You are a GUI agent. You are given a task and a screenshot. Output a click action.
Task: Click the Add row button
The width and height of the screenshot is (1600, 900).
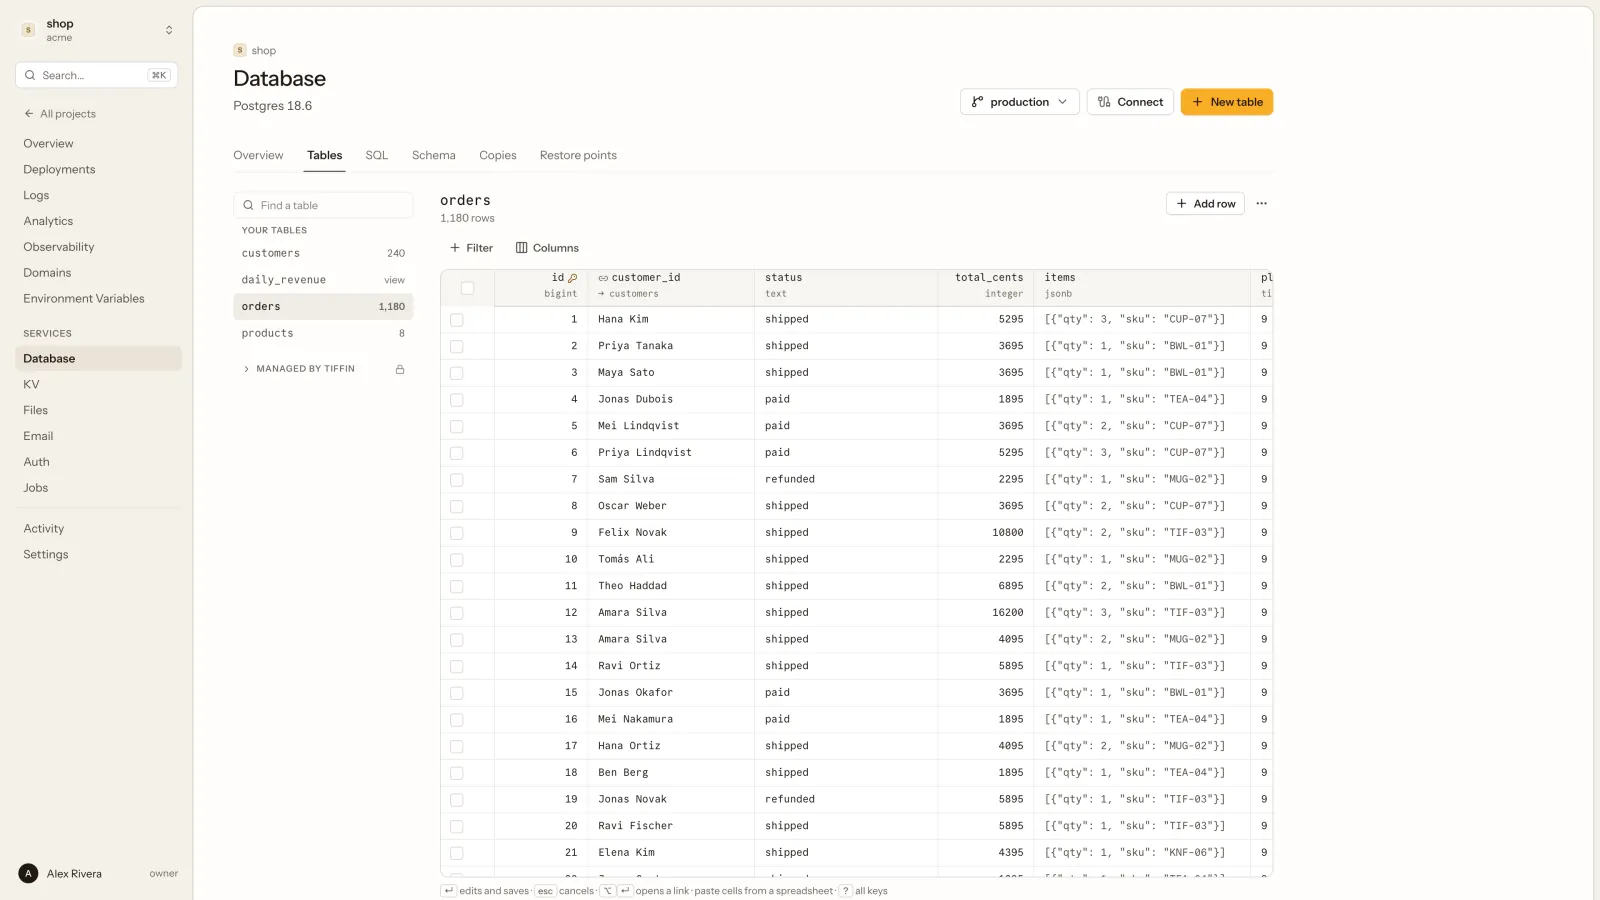point(1205,204)
